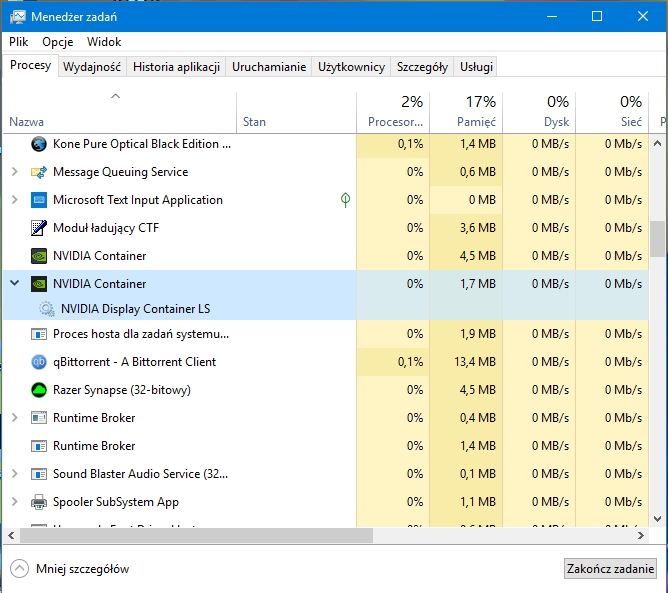Expand the Message Queuing Service group
Screen dimensions: 668x593
[15, 172]
